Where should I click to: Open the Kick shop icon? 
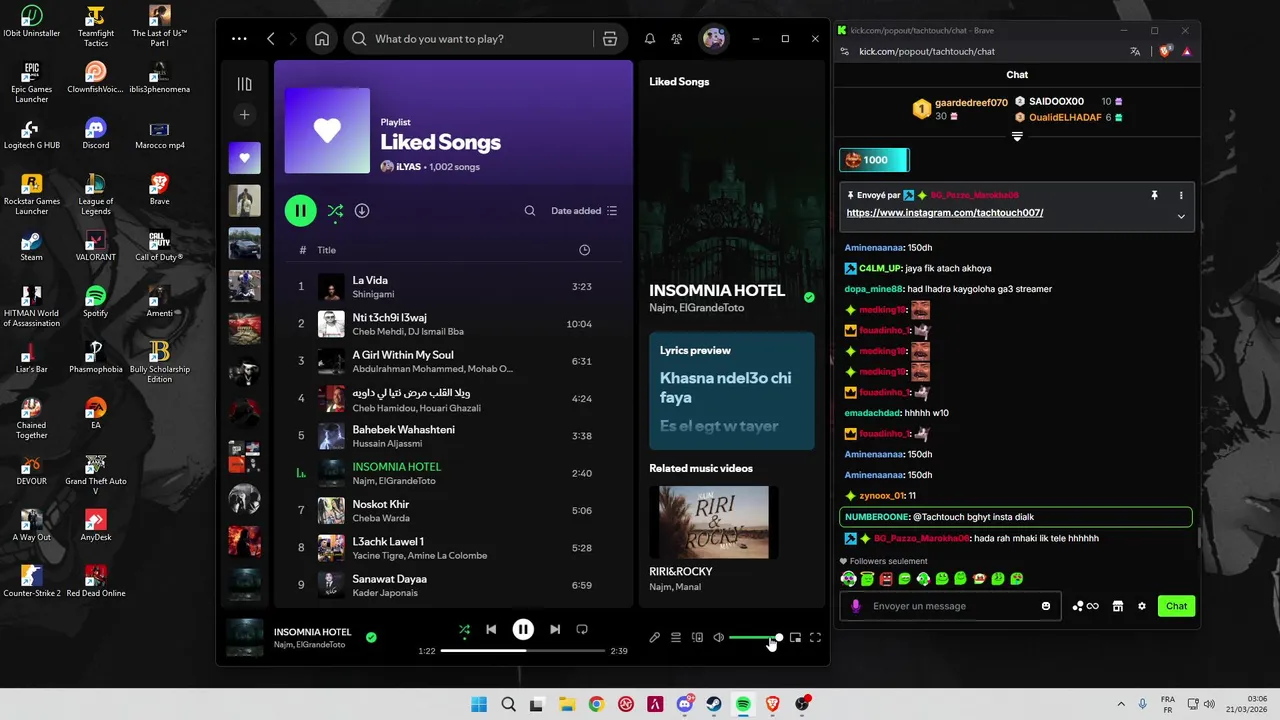tap(1118, 606)
